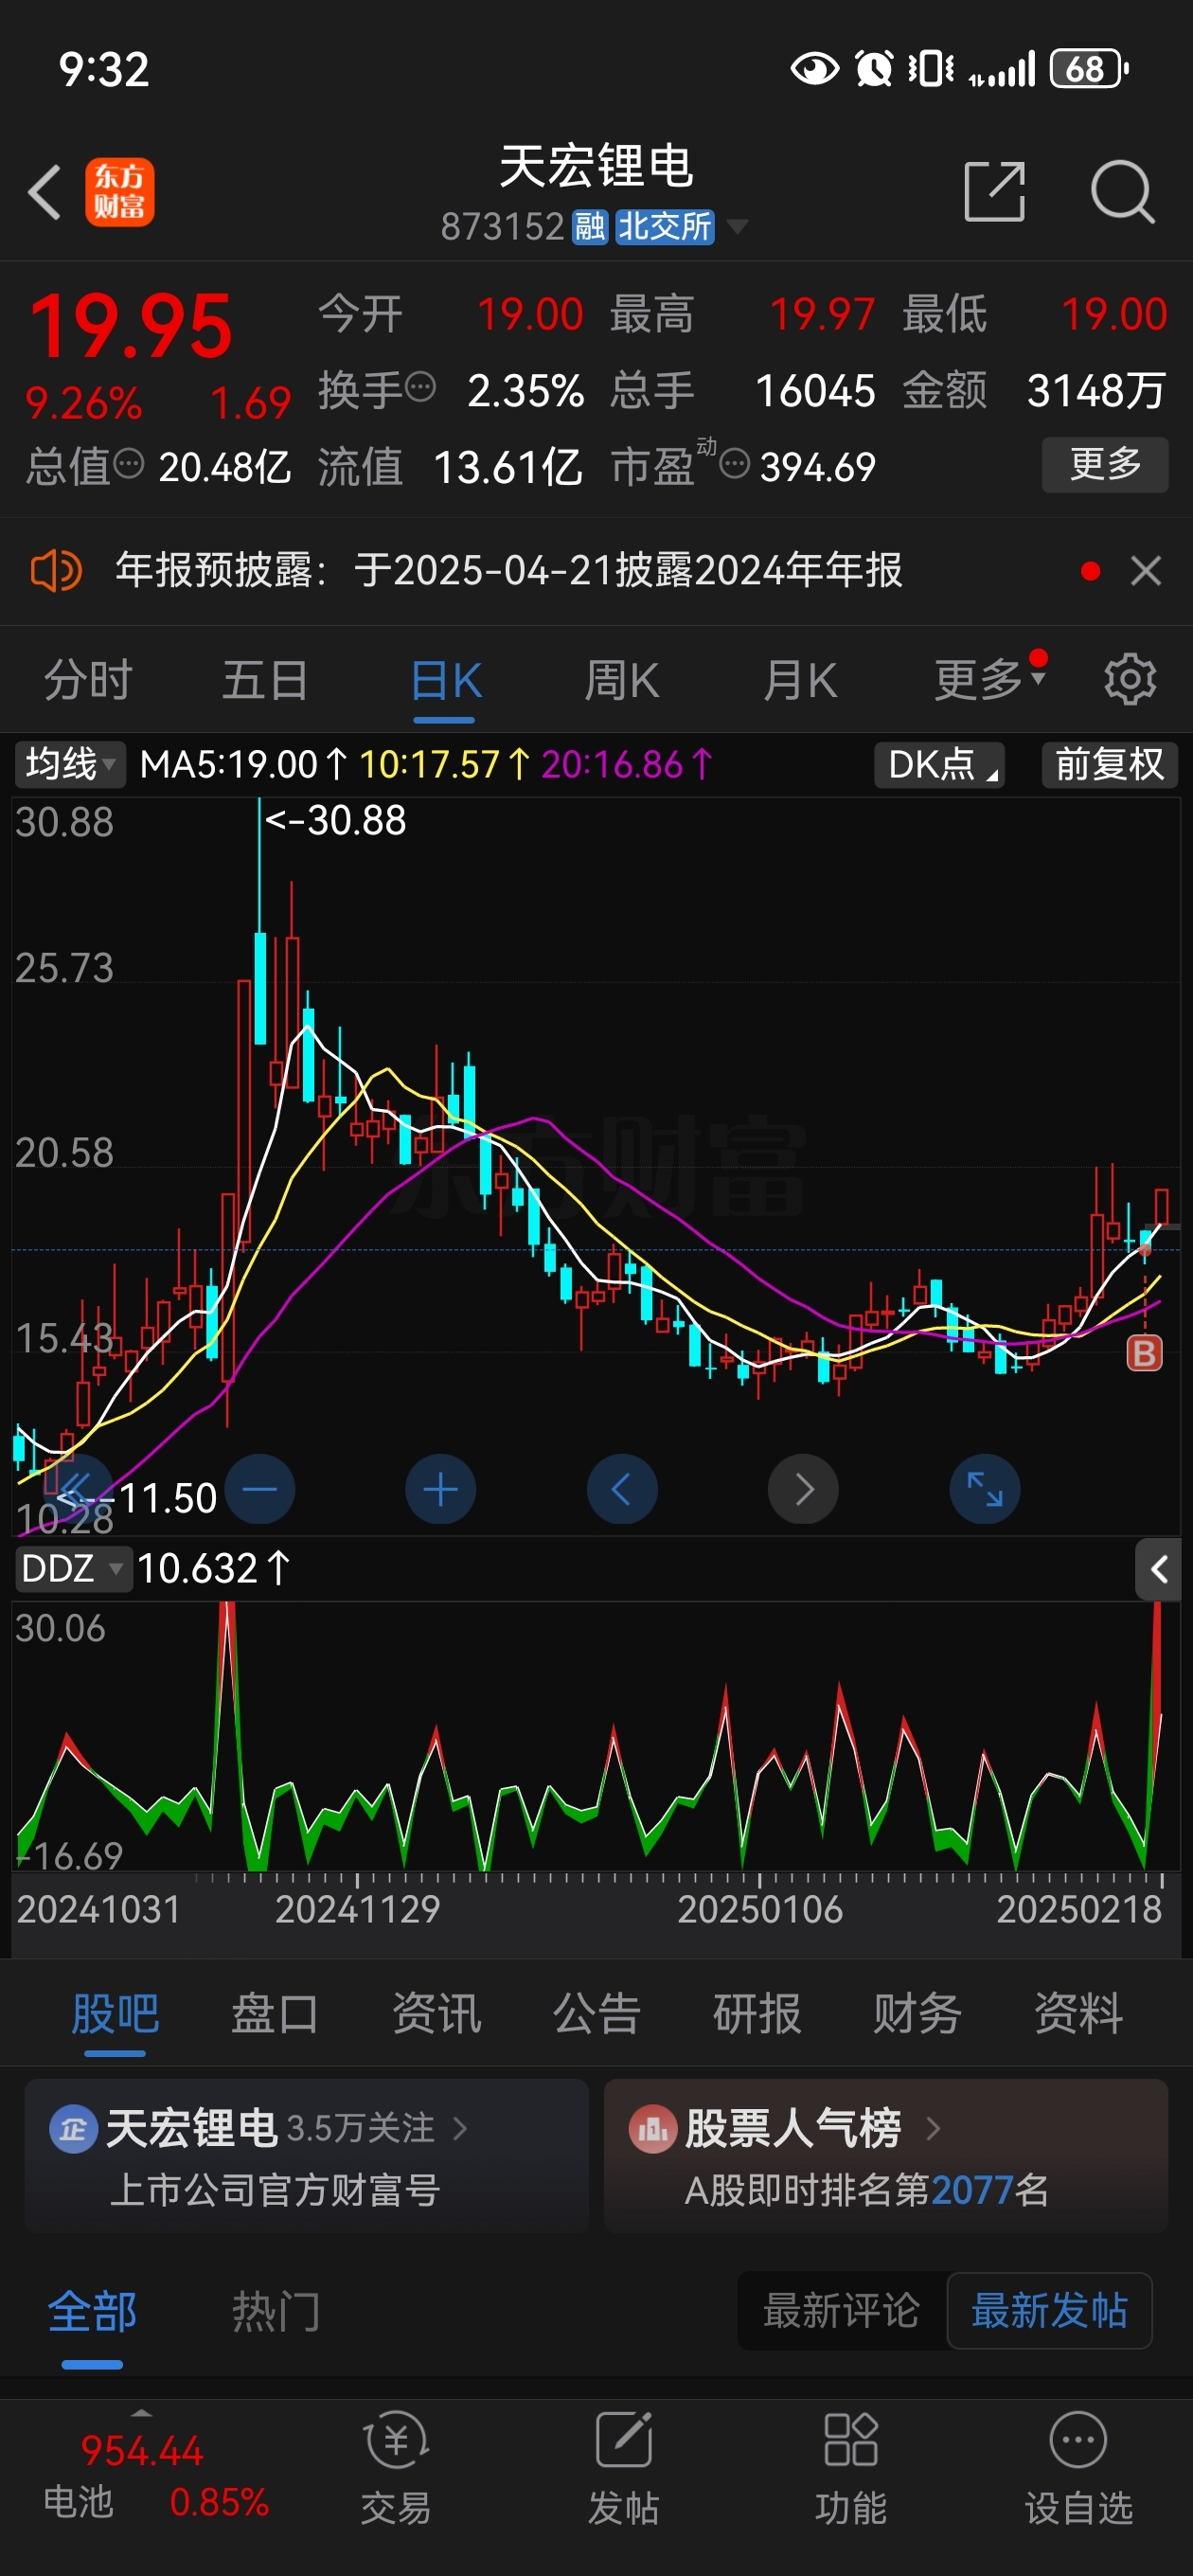Tap the current price 19.95

tap(131, 326)
